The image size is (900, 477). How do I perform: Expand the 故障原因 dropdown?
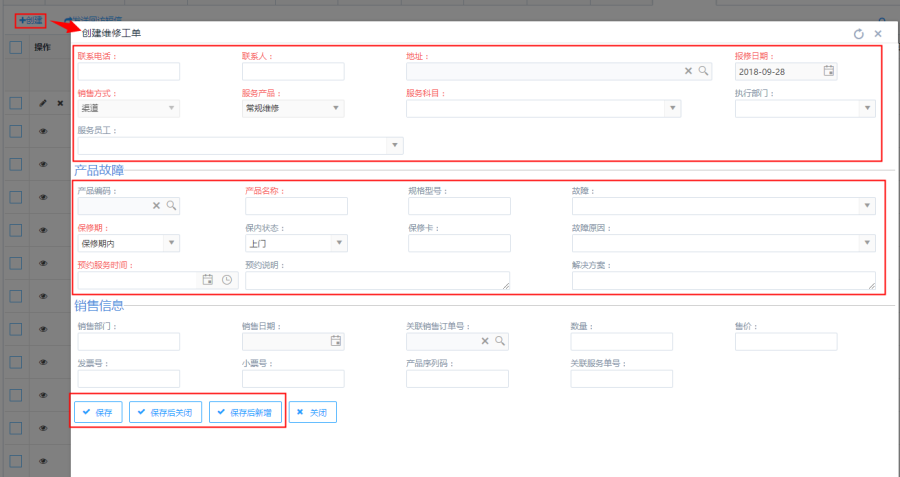point(867,242)
